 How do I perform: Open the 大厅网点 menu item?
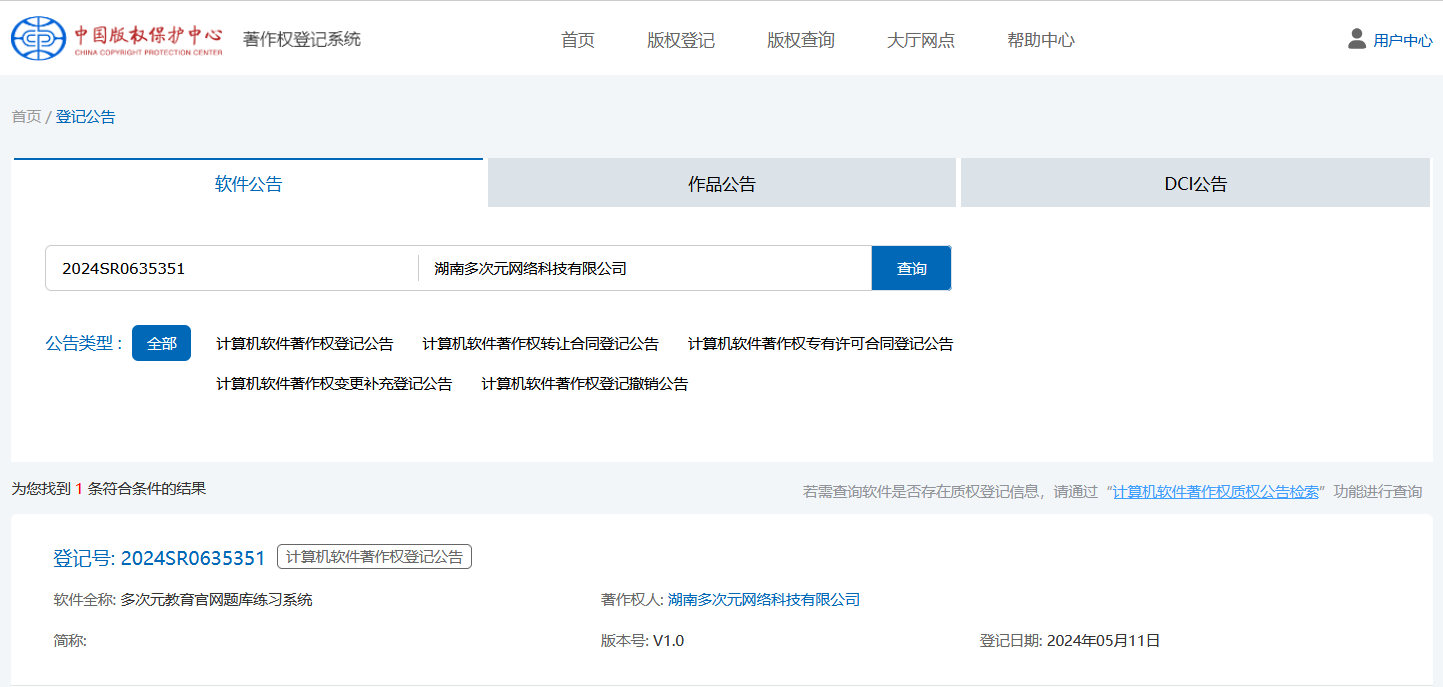921,40
